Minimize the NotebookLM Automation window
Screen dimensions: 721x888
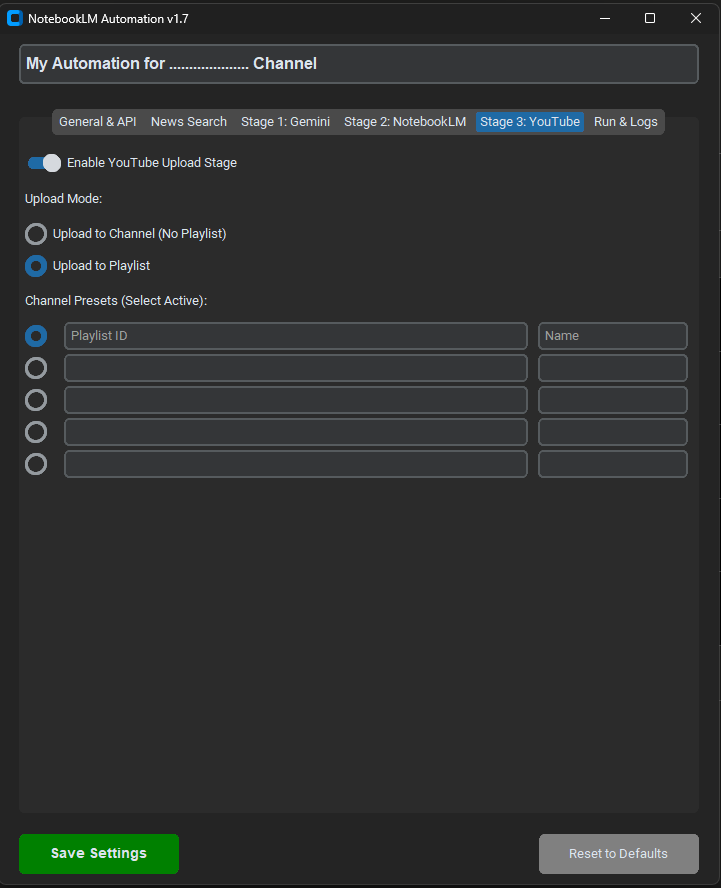click(x=605, y=19)
